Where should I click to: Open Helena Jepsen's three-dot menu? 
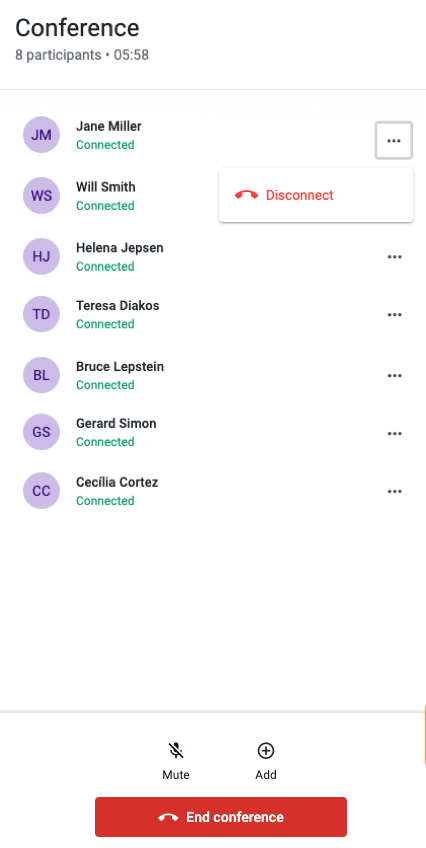(394, 257)
